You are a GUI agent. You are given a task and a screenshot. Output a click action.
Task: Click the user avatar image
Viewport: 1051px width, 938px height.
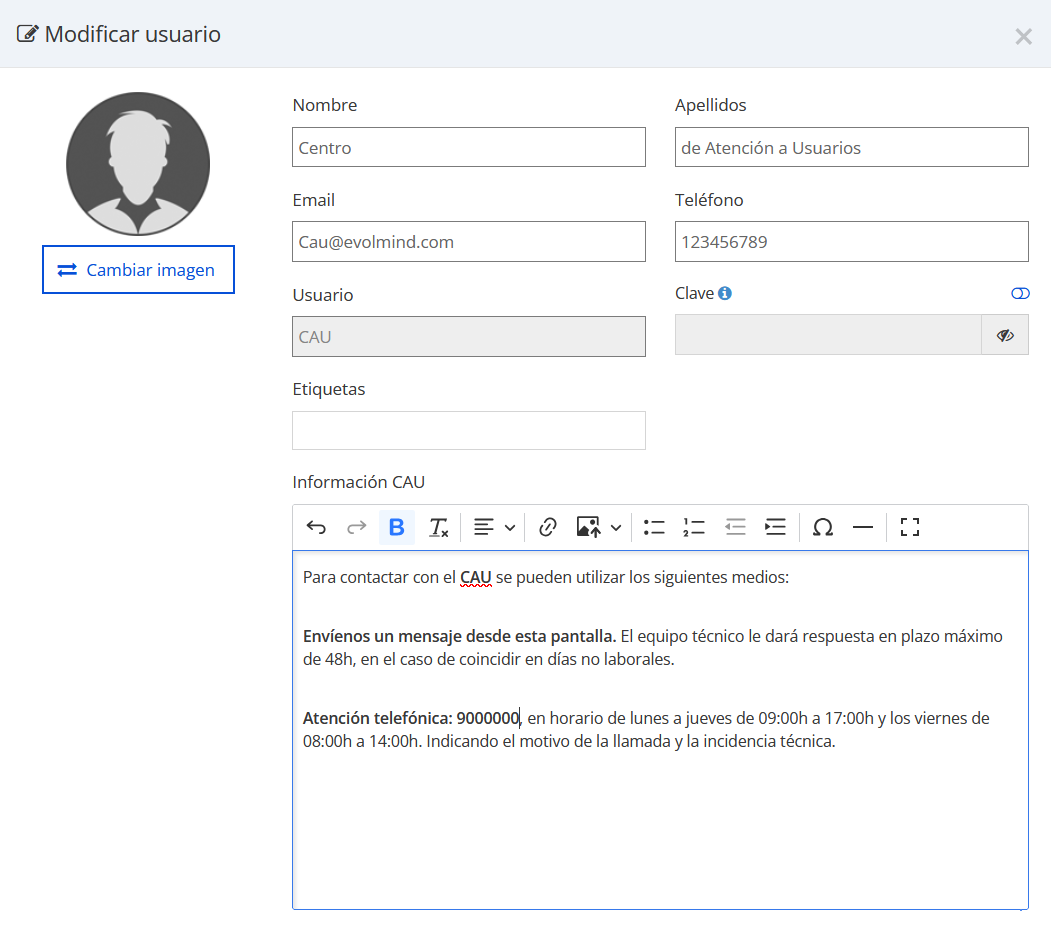click(x=138, y=164)
